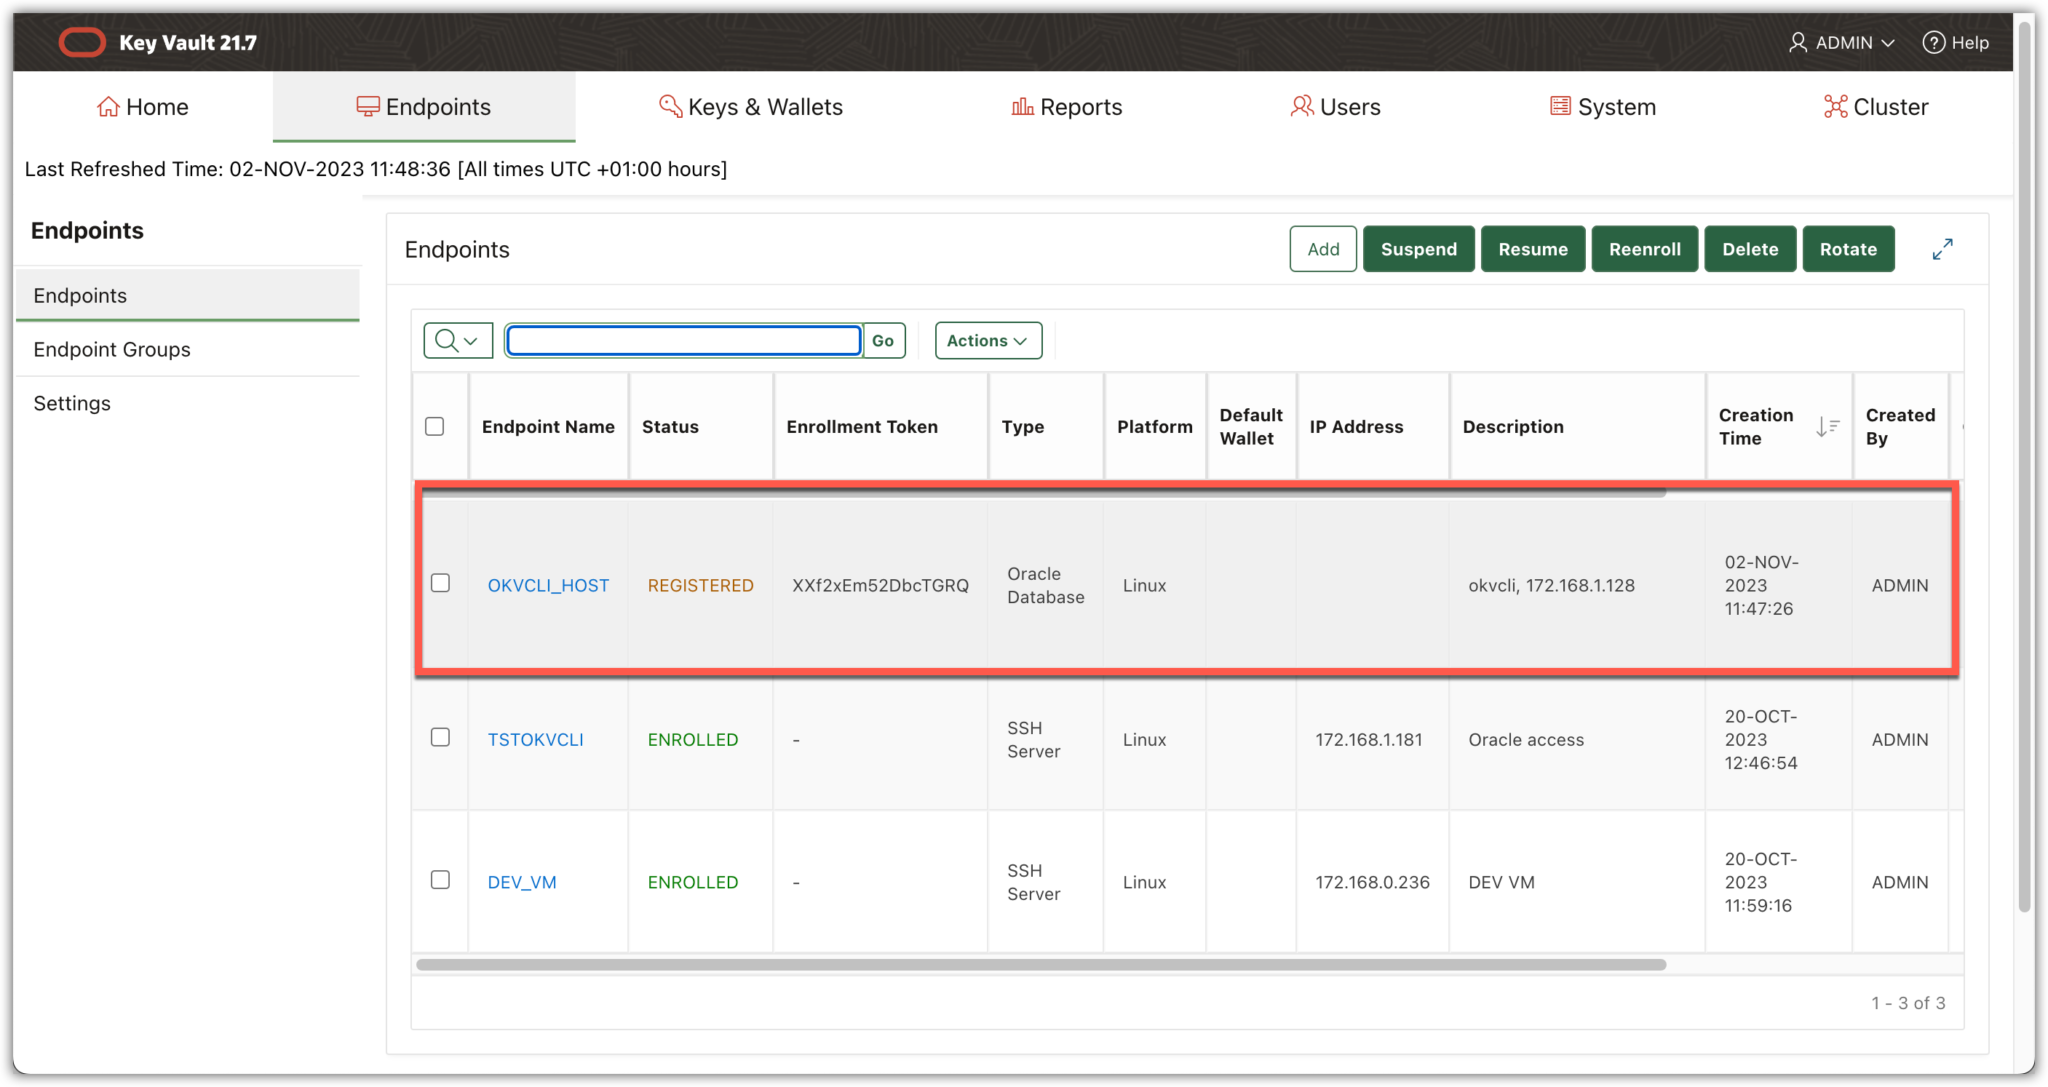Image resolution: width=2048 pixels, height=1087 pixels.
Task: Open the Cluster tab
Action: pos(1876,107)
